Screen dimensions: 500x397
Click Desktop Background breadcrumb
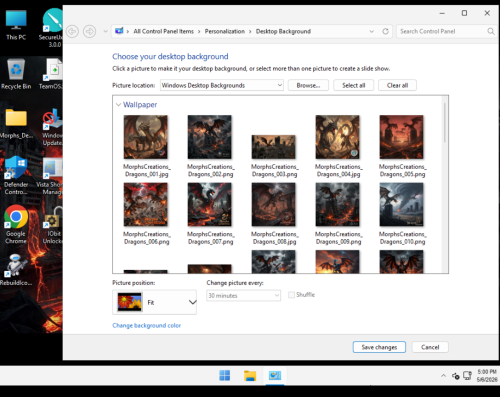click(x=283, y=31)
